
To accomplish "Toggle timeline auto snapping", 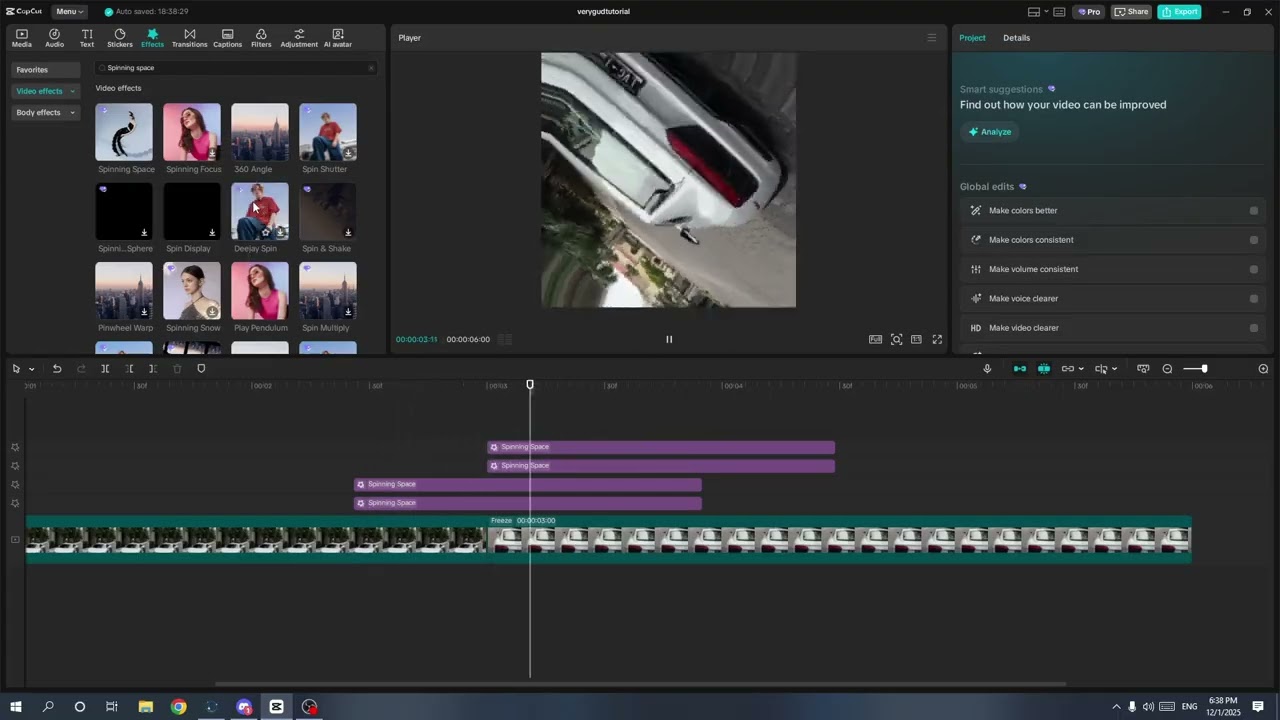I will tap(1044, 369).
